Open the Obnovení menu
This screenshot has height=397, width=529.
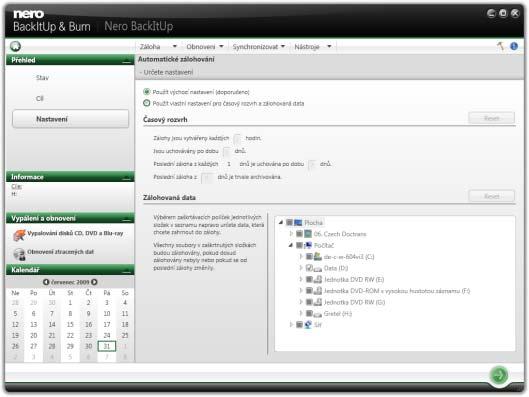205,47
